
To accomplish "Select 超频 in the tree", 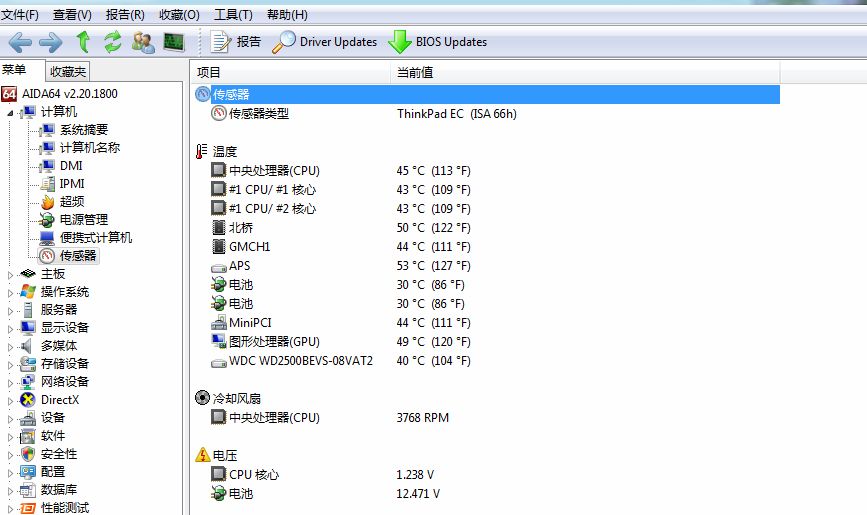I will tap(72, 202).
